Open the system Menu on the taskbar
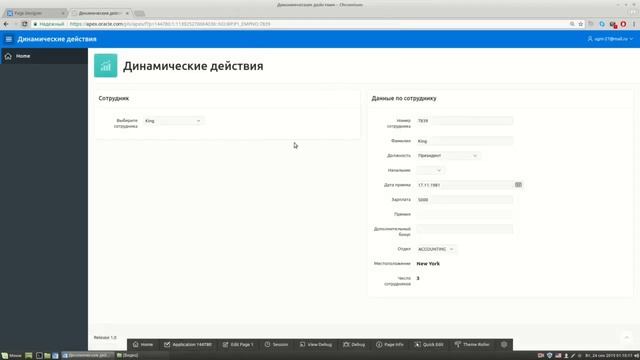 coord(11,356)
